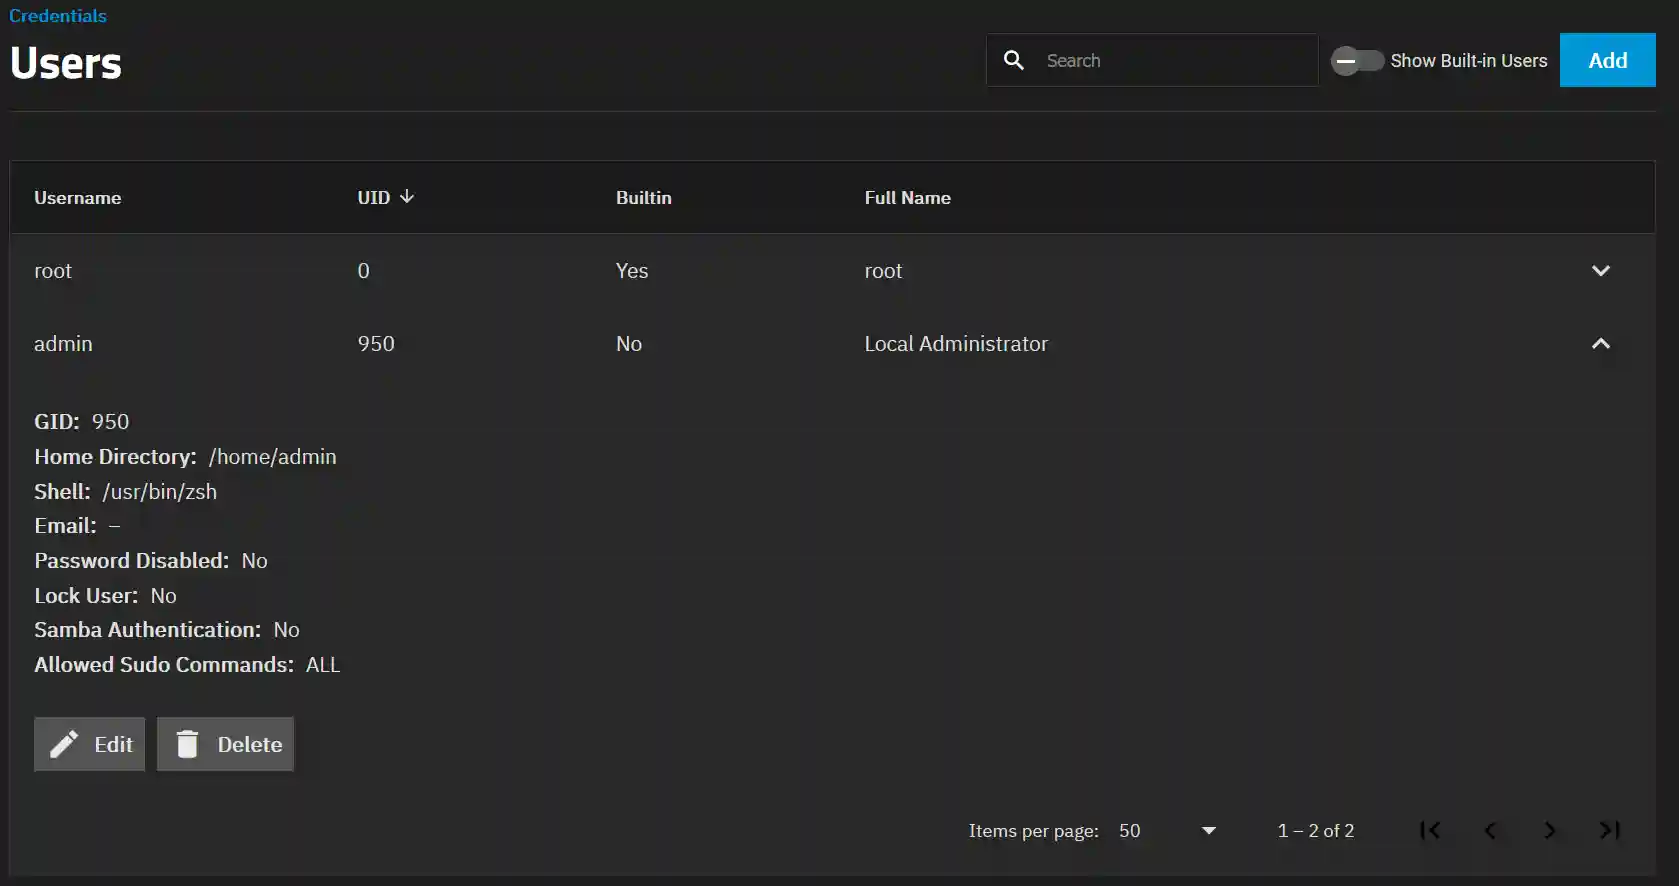Sort users by Full Name header
1679x886 pixels.
pos(907,198)
